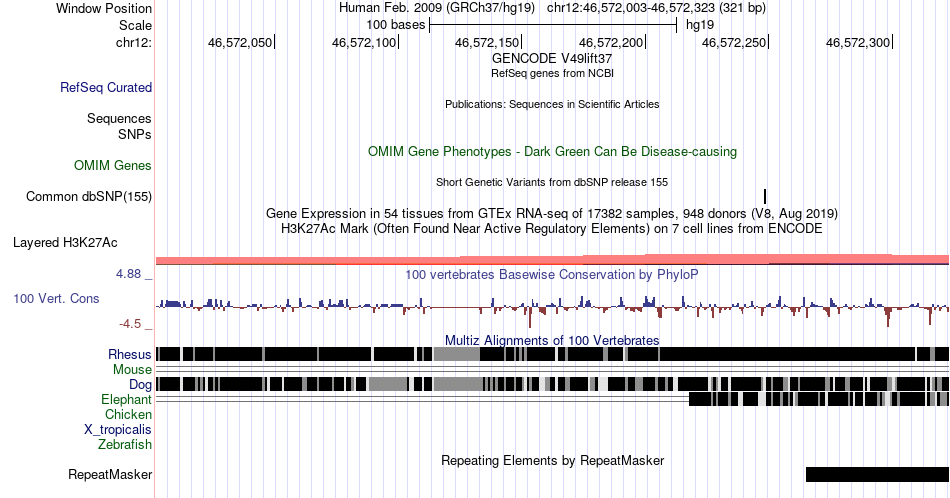This screenshot has width=950, height=498.
Task: Click the 100 bases scale bar
Action: [x=553, y=25]
